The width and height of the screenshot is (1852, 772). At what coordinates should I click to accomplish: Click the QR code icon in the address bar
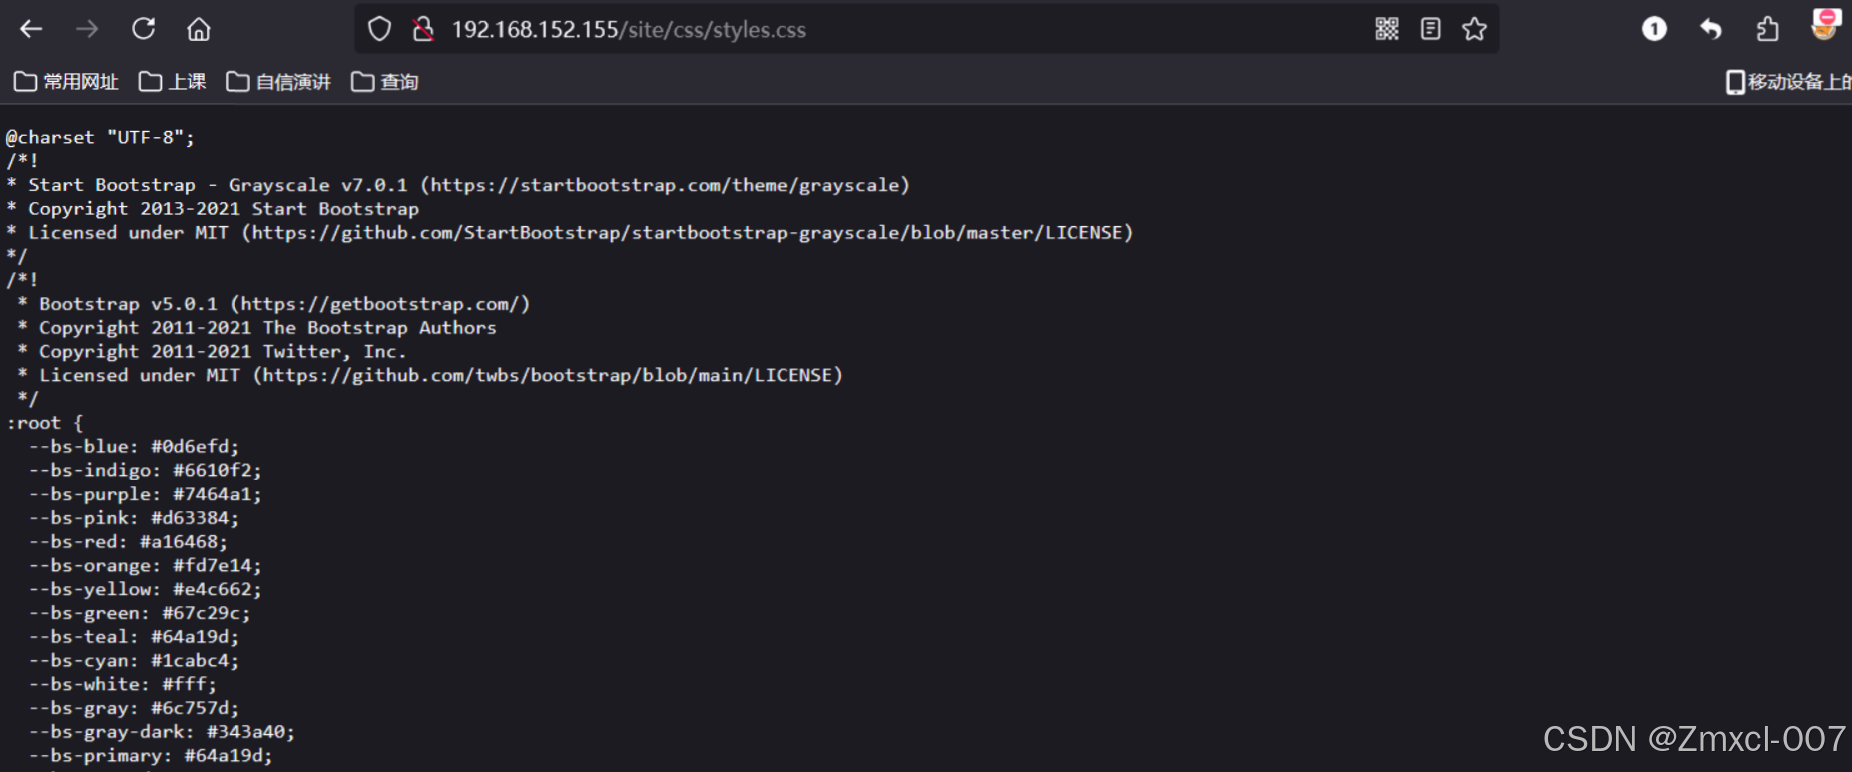[1387, 29]
